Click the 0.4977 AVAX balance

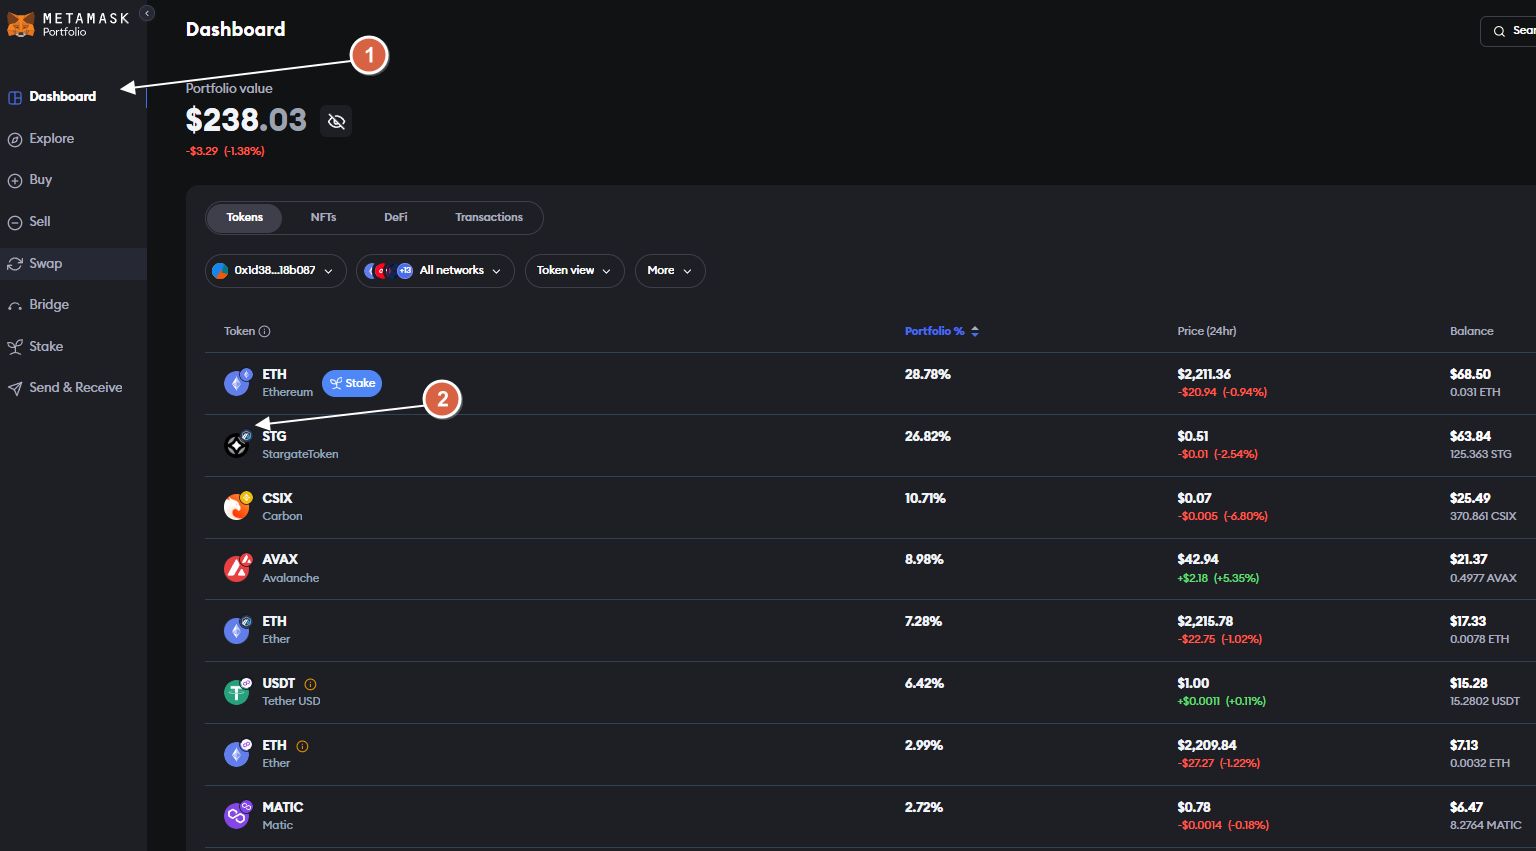click(1483, 578)
